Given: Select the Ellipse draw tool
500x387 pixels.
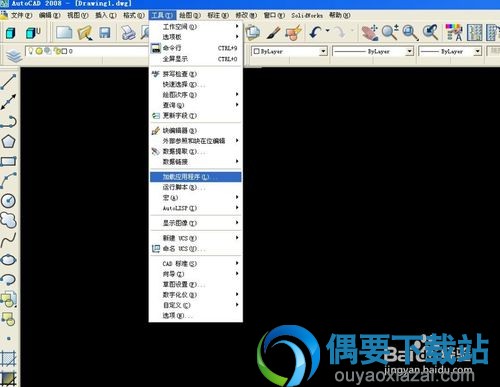Looking at the screenshot, I should click(8, 259).
